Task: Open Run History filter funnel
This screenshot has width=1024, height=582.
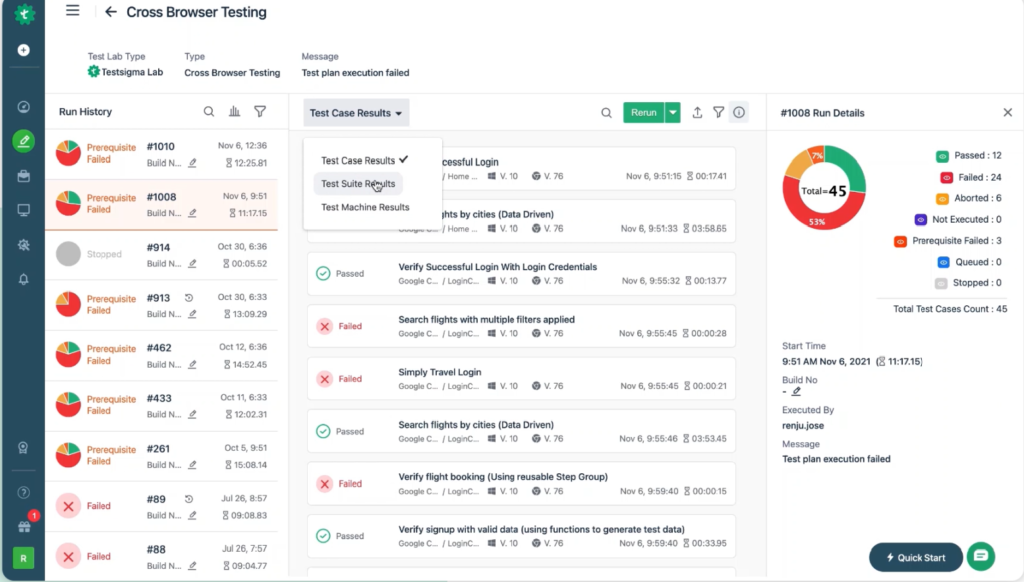Action: [260, 112]
